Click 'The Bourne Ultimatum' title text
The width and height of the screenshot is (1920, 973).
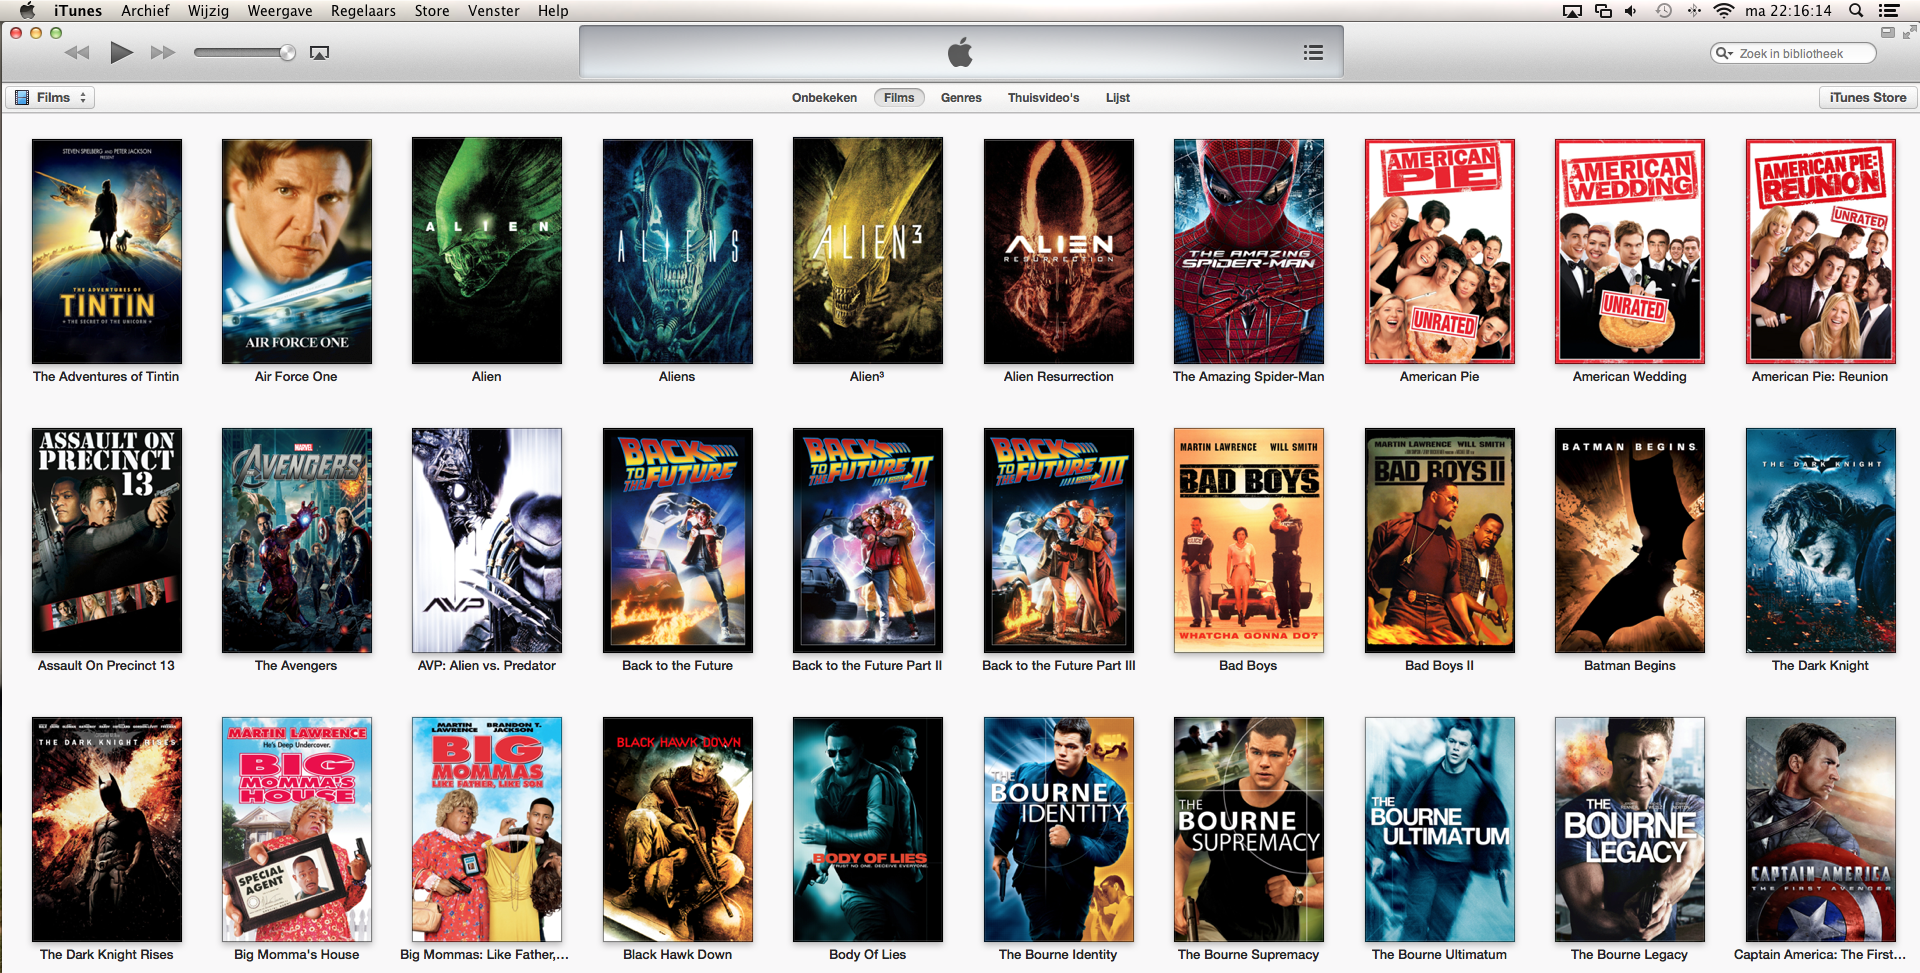click(1439, 955)
